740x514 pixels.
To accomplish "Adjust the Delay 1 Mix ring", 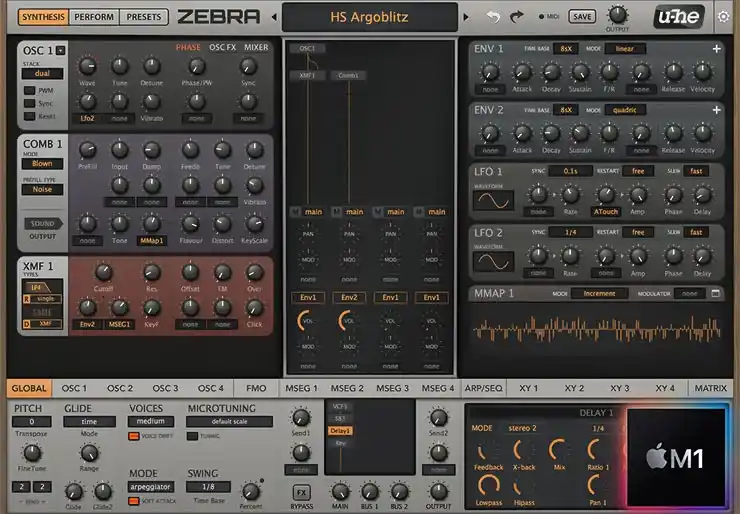I will click(559, 450).
